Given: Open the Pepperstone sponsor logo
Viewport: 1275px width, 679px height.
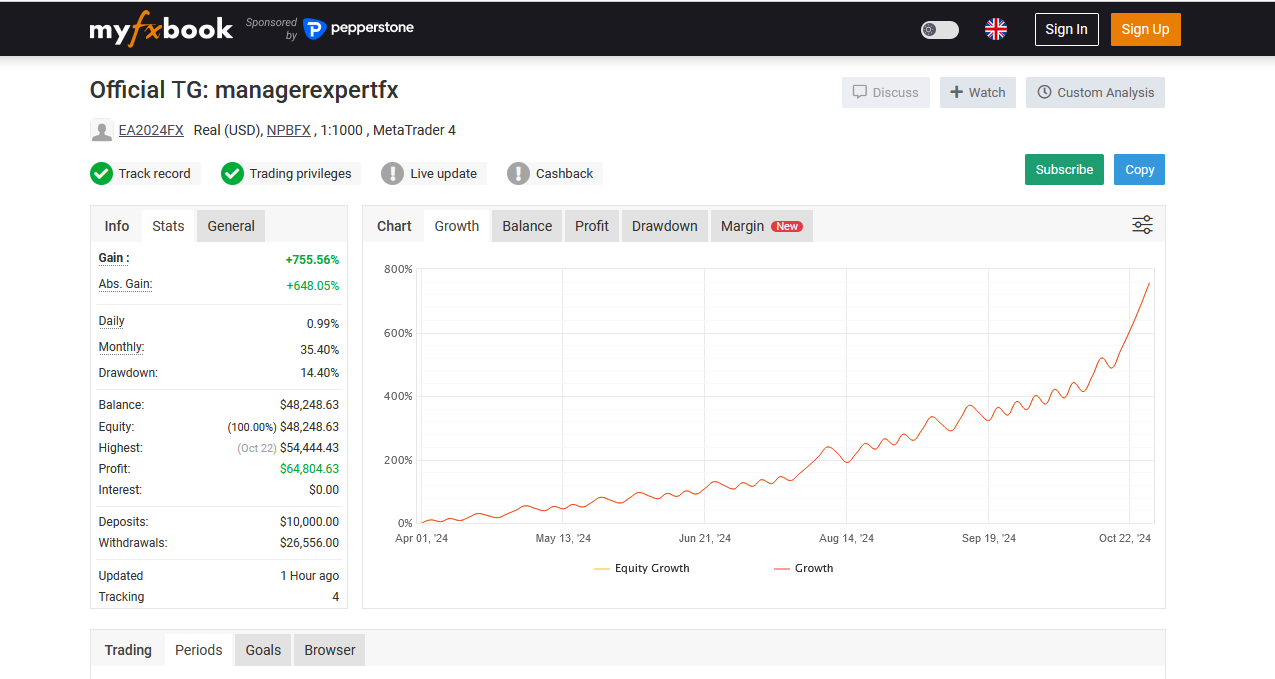Looking at the screenshot, I should pos(358,29).
